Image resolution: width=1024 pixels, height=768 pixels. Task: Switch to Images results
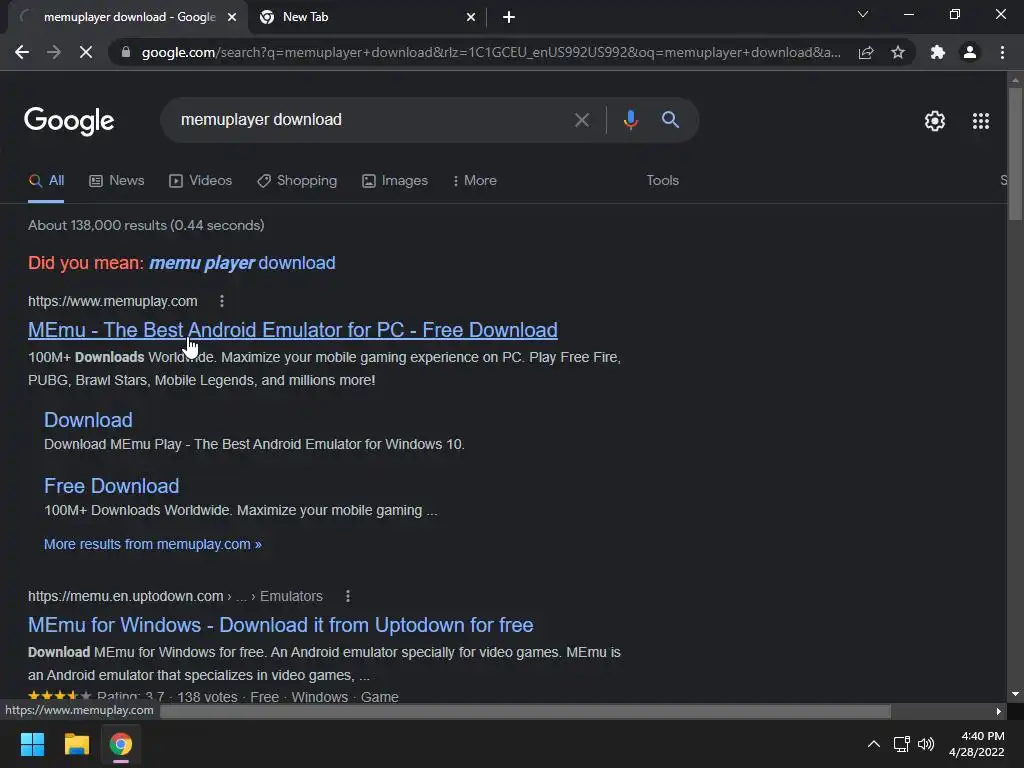point(395,181)
